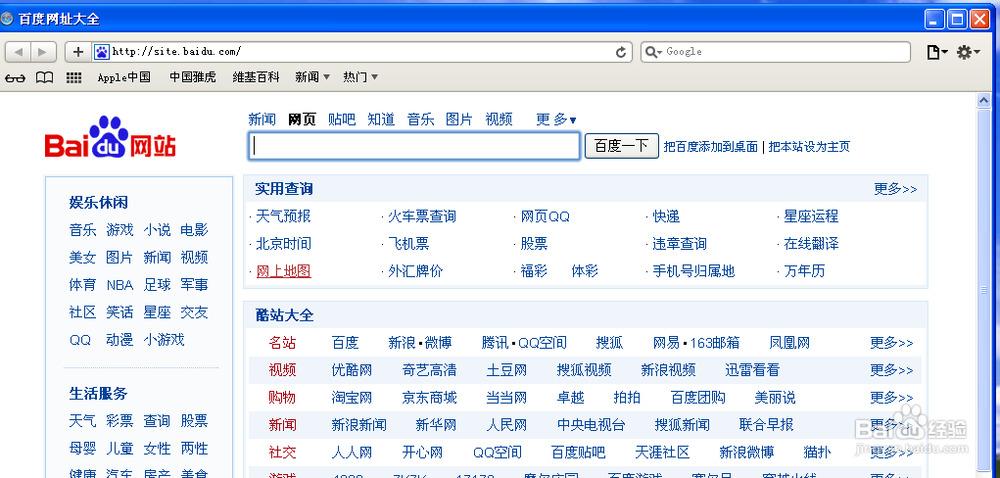Click the Safari window title icon
The height and width of the screenshot is (478, 1000).
[x=7, y=19]
